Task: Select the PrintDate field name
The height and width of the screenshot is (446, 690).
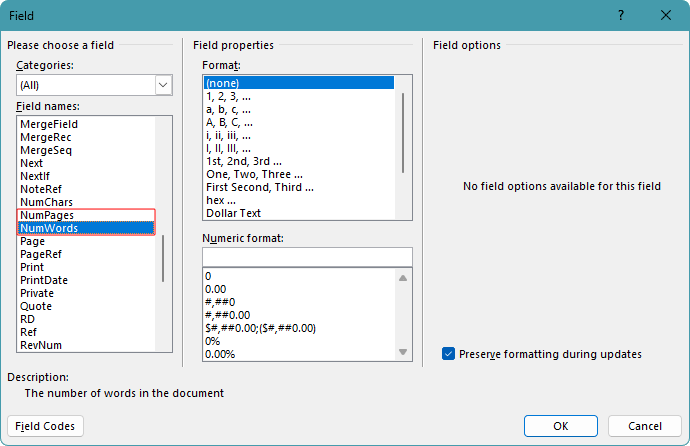Action: coord(44,280)
